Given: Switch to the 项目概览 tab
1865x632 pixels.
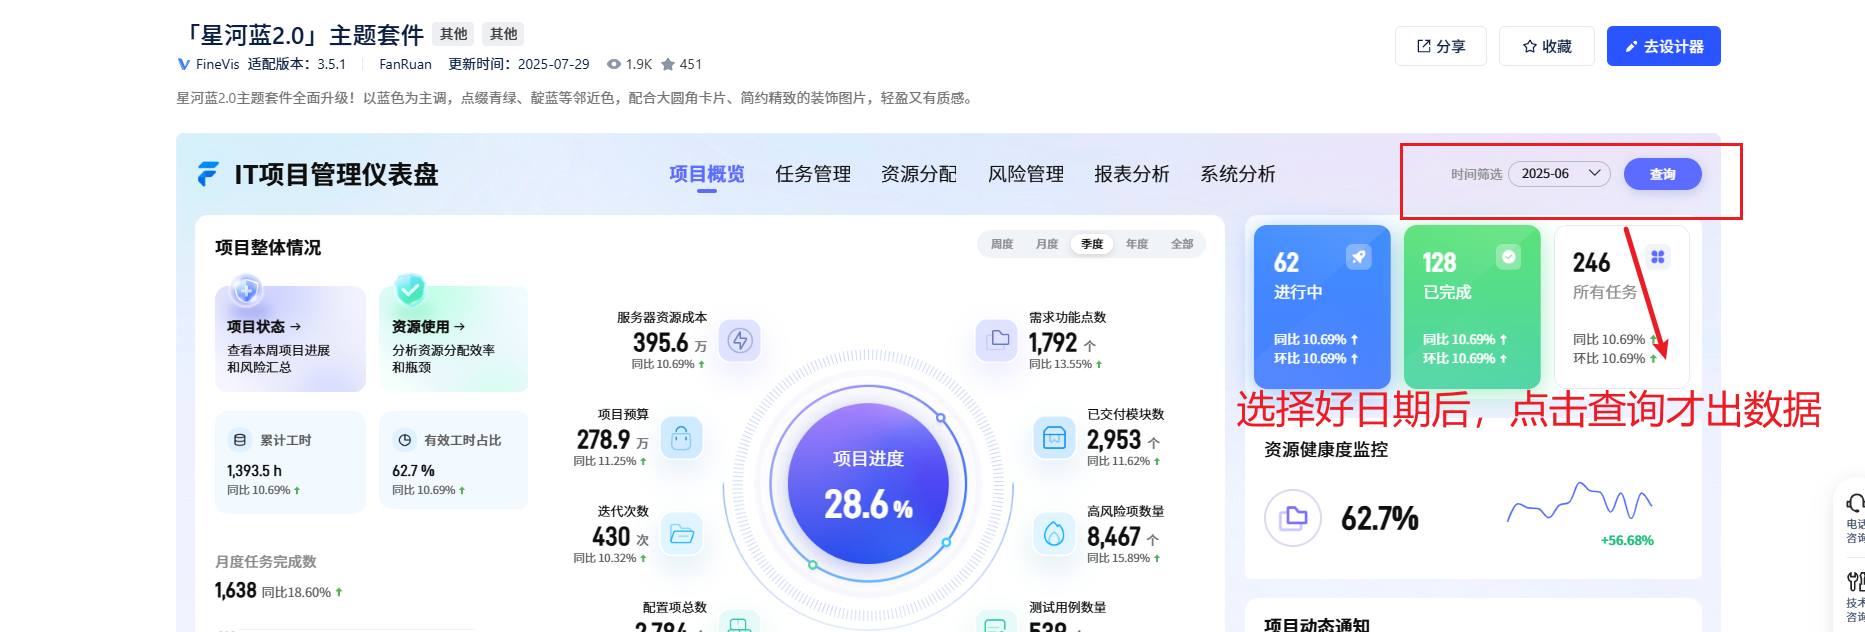Looking at the screenshot, I should pos(707,174).
